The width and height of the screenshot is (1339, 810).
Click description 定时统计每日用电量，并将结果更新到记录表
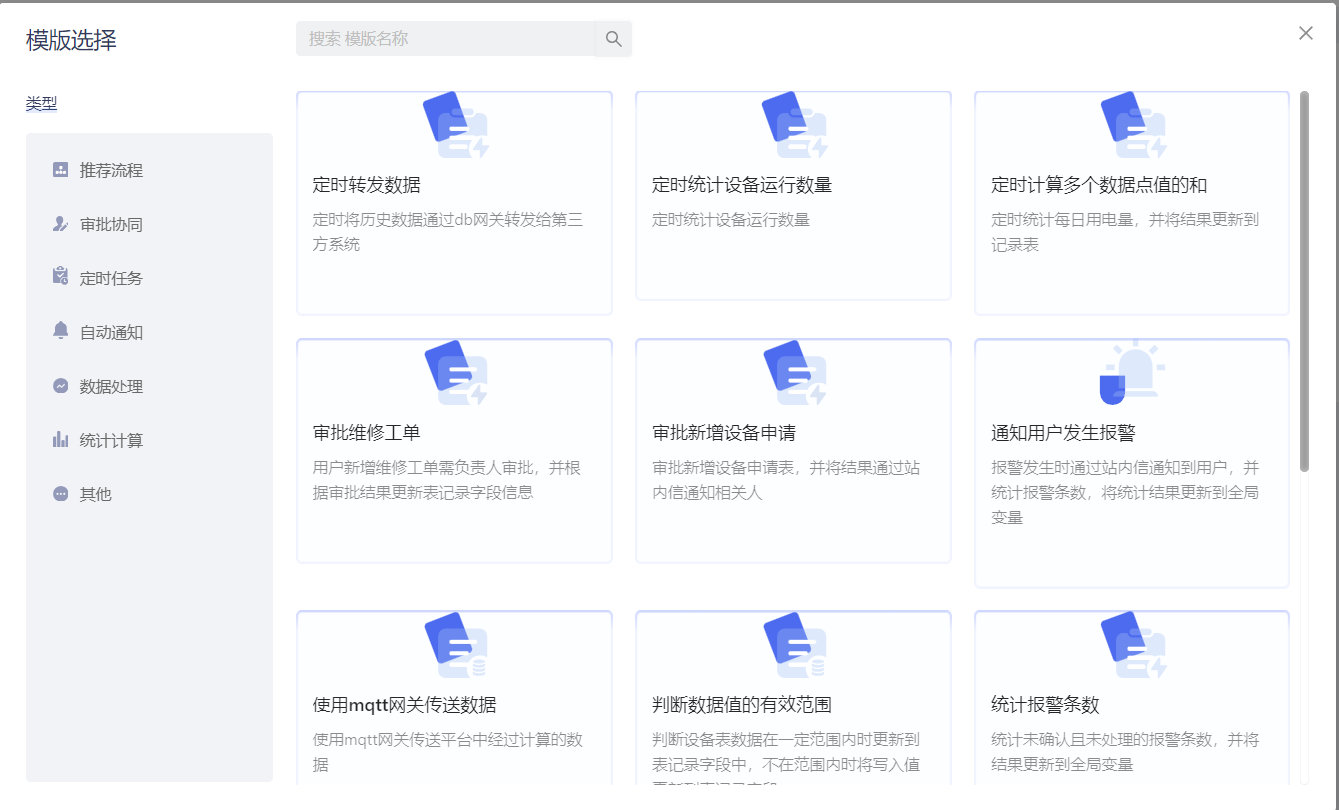point(1125,232)
